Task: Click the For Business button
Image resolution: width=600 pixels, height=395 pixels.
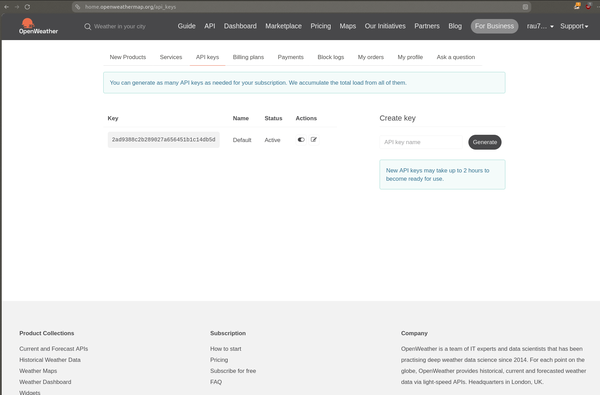Action: pos(494,26)
